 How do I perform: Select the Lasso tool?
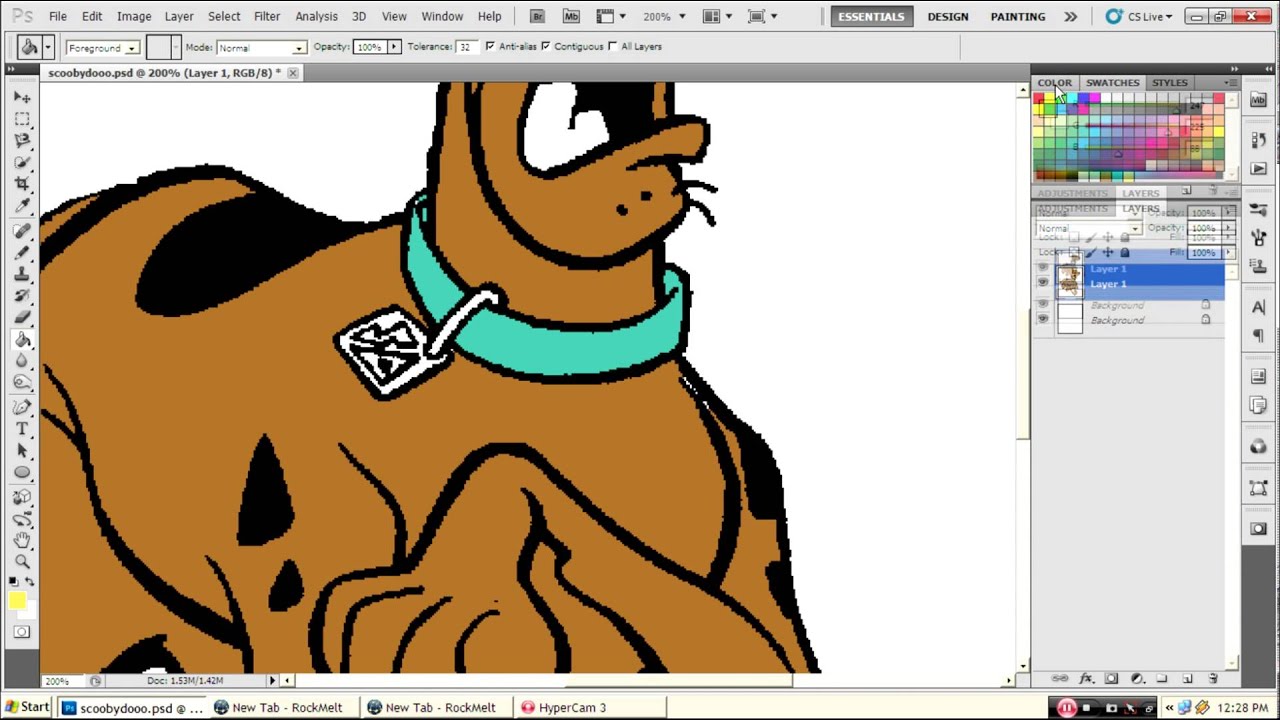point(22,141)
